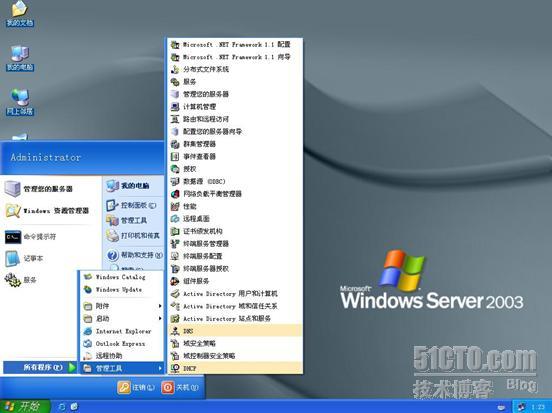Open 事件查看器 item
The height and width of the screenshot is (413, 552).
[x=234, y=156]
